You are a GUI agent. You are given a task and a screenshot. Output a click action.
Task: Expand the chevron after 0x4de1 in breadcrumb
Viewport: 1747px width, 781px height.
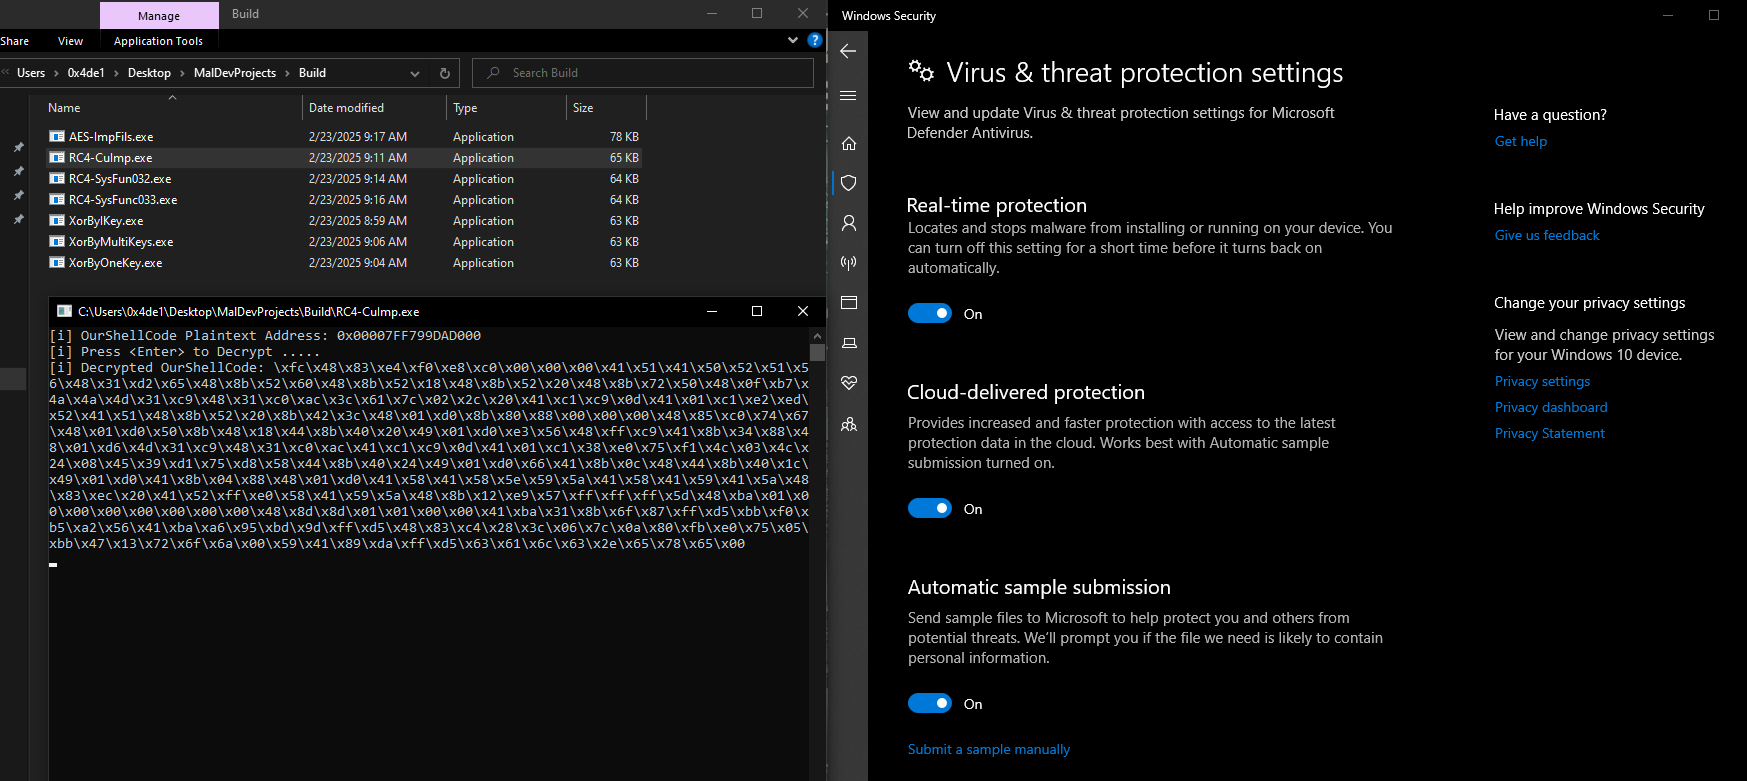click(116, 73)
